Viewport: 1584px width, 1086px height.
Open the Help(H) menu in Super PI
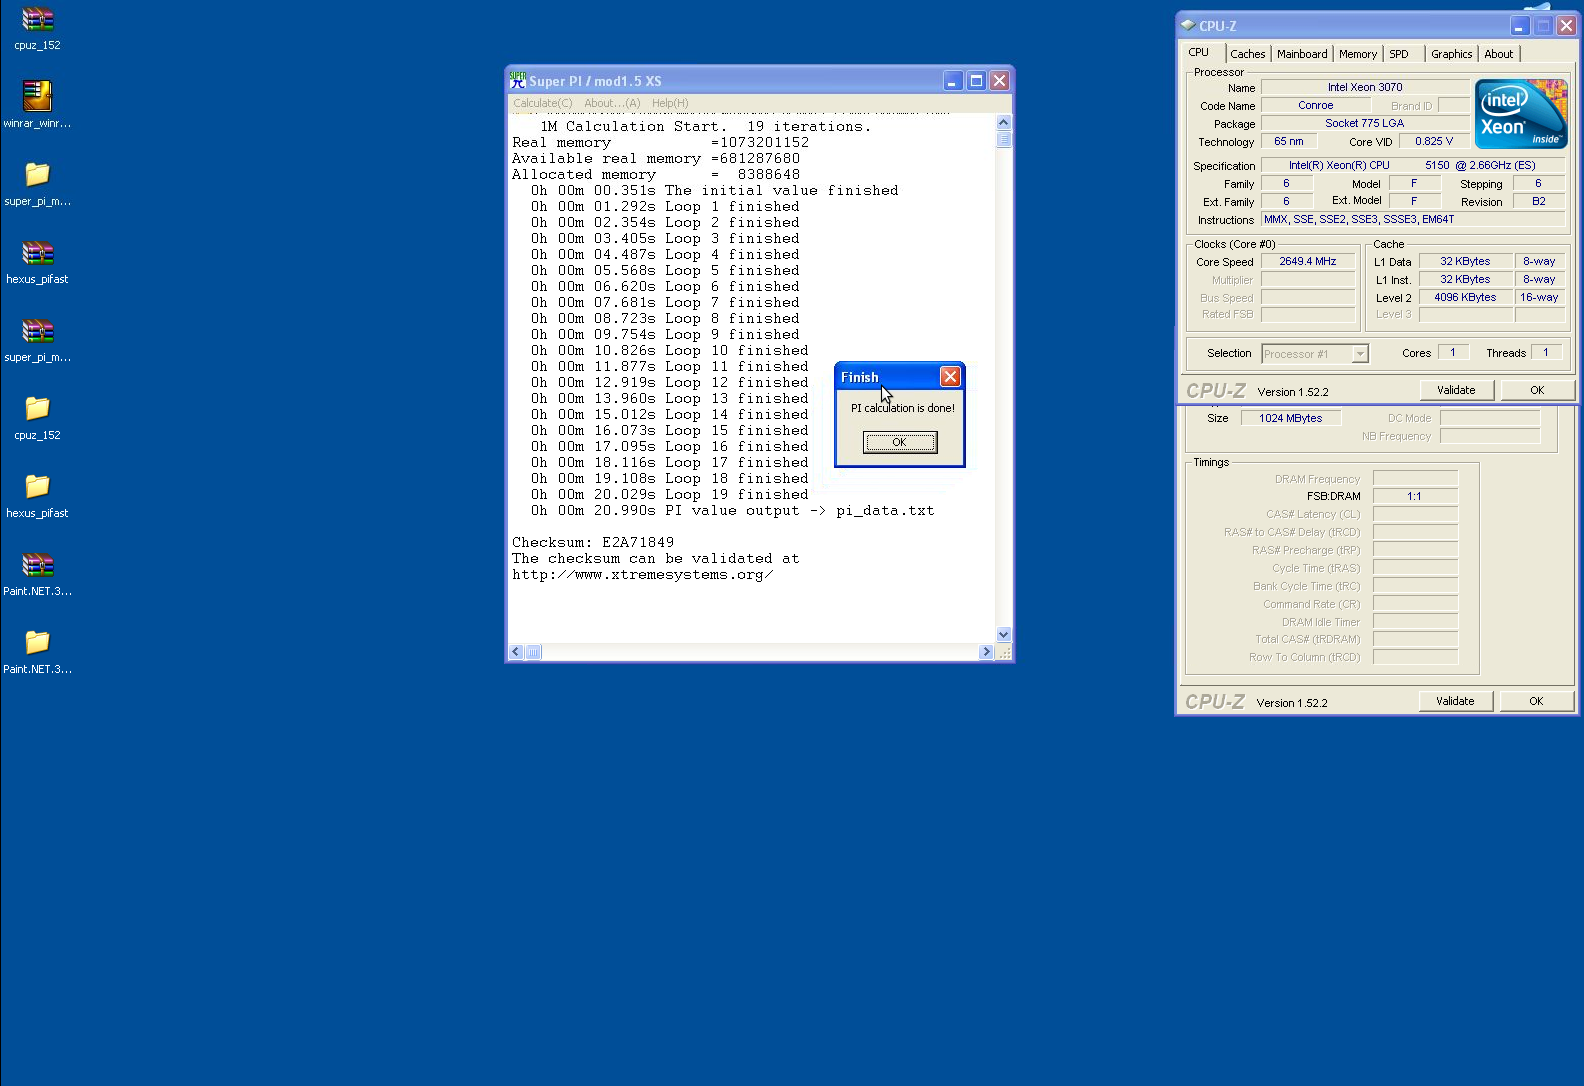[670, 103]
